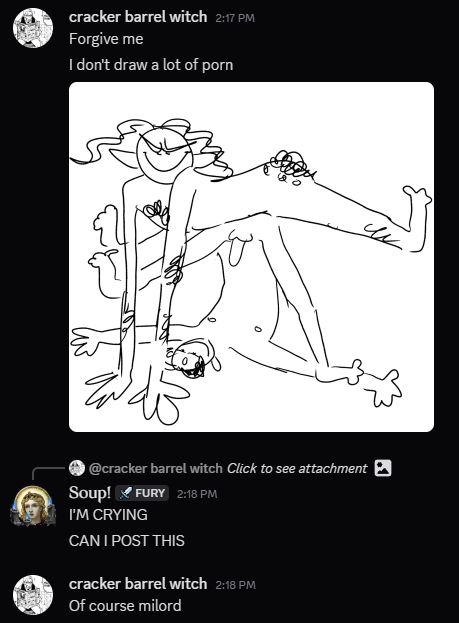
Task: Select the "I'M CRYING" message
Action: pos(108,515)
